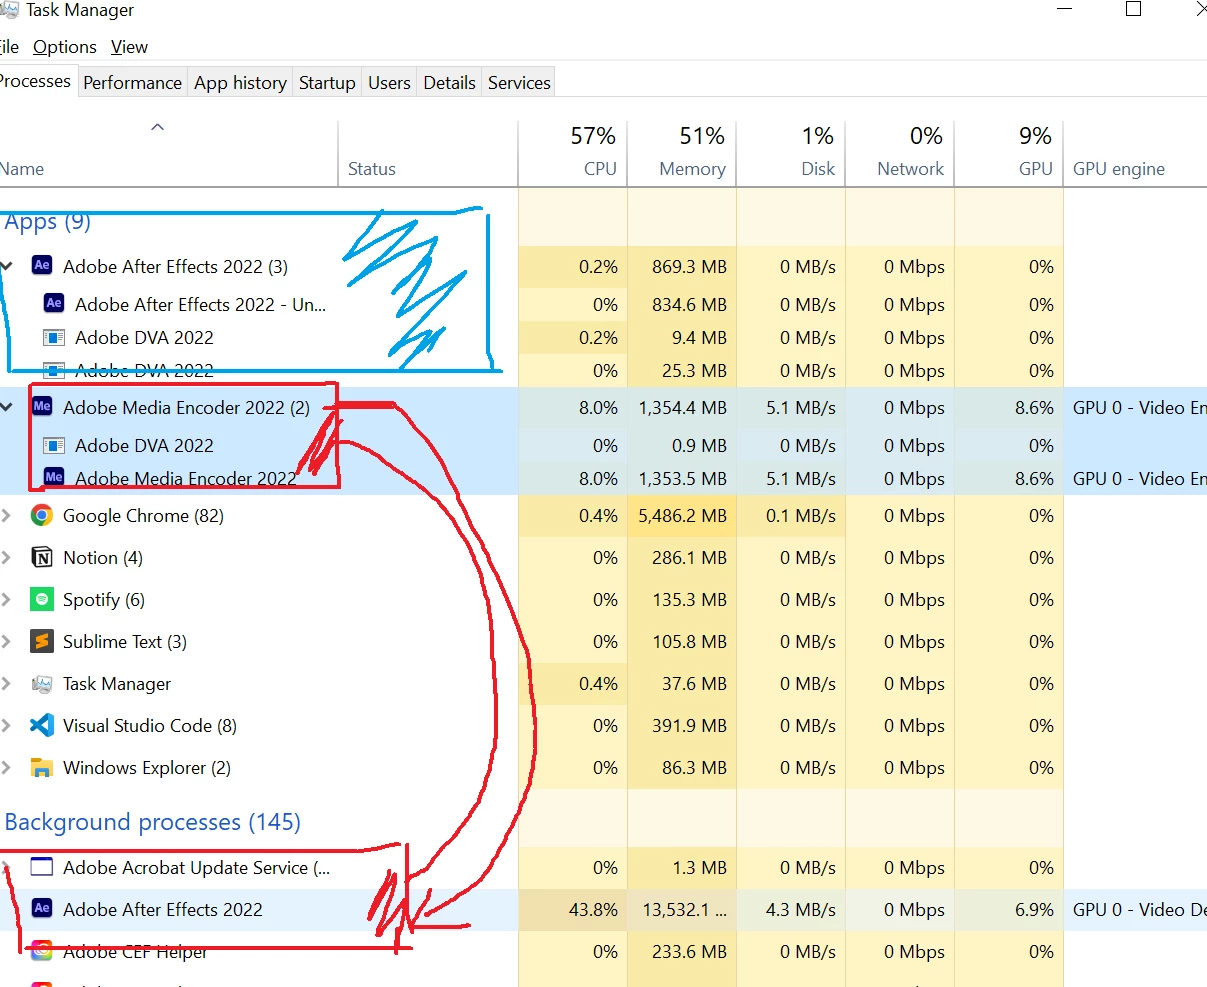Open the Options menu
1207x987 pixels.
(65, 47)
